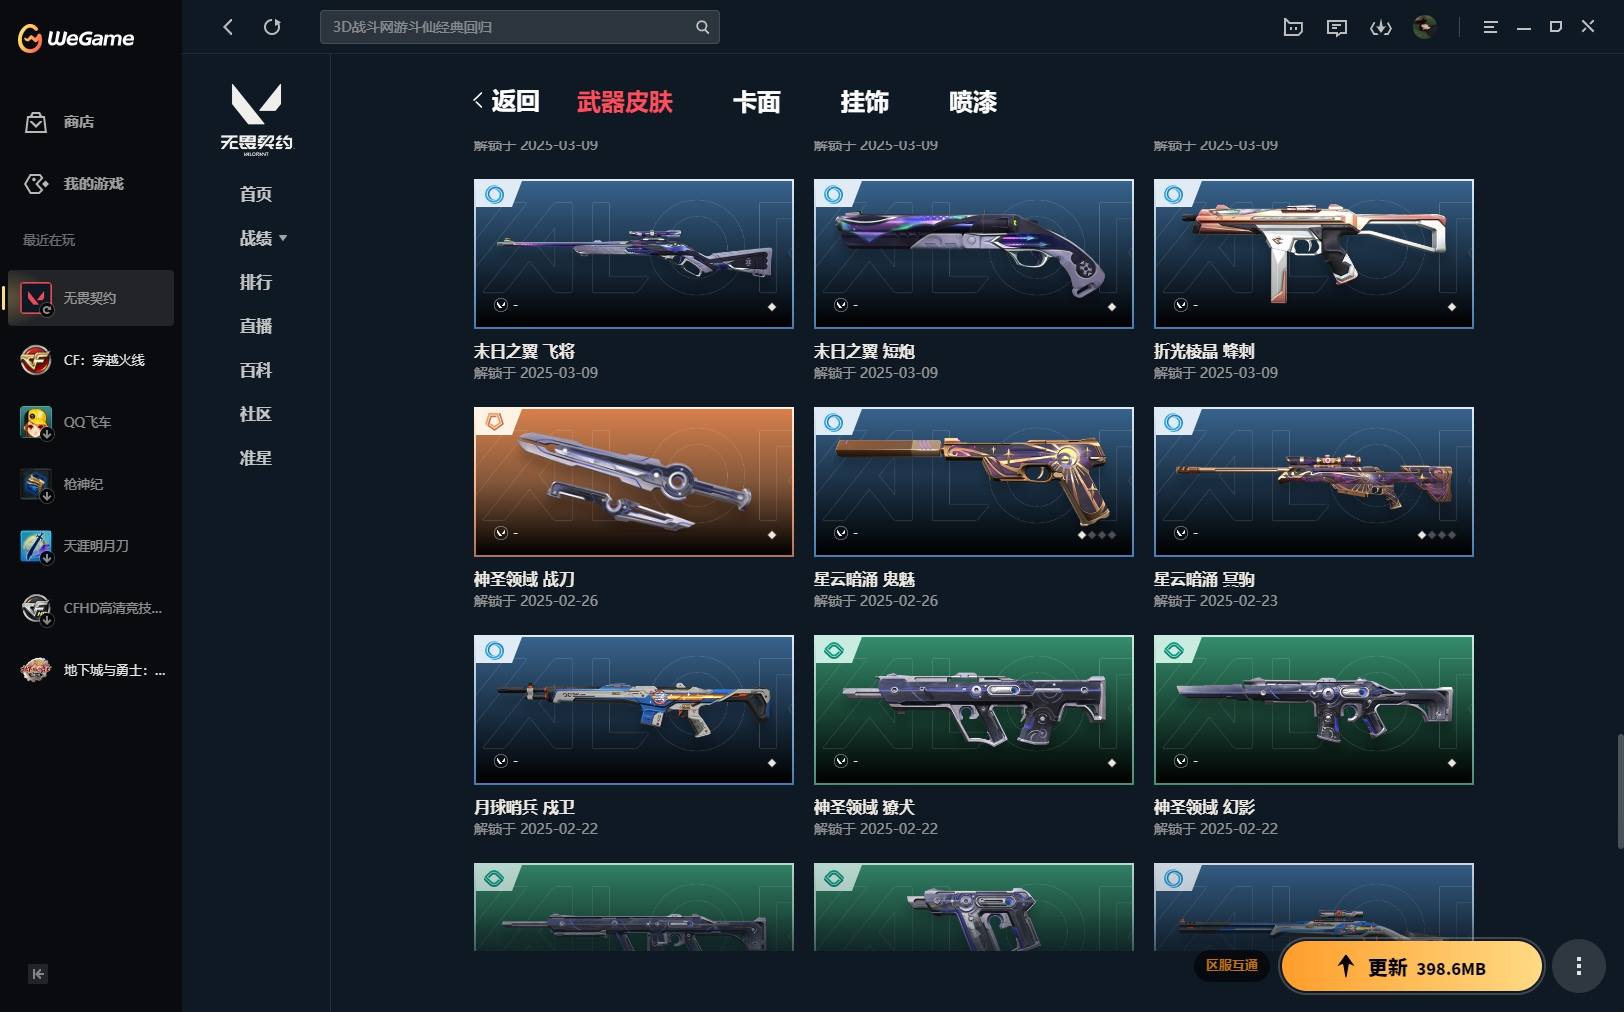Click the vertical scrollbar thumb

click(1620, 792)
